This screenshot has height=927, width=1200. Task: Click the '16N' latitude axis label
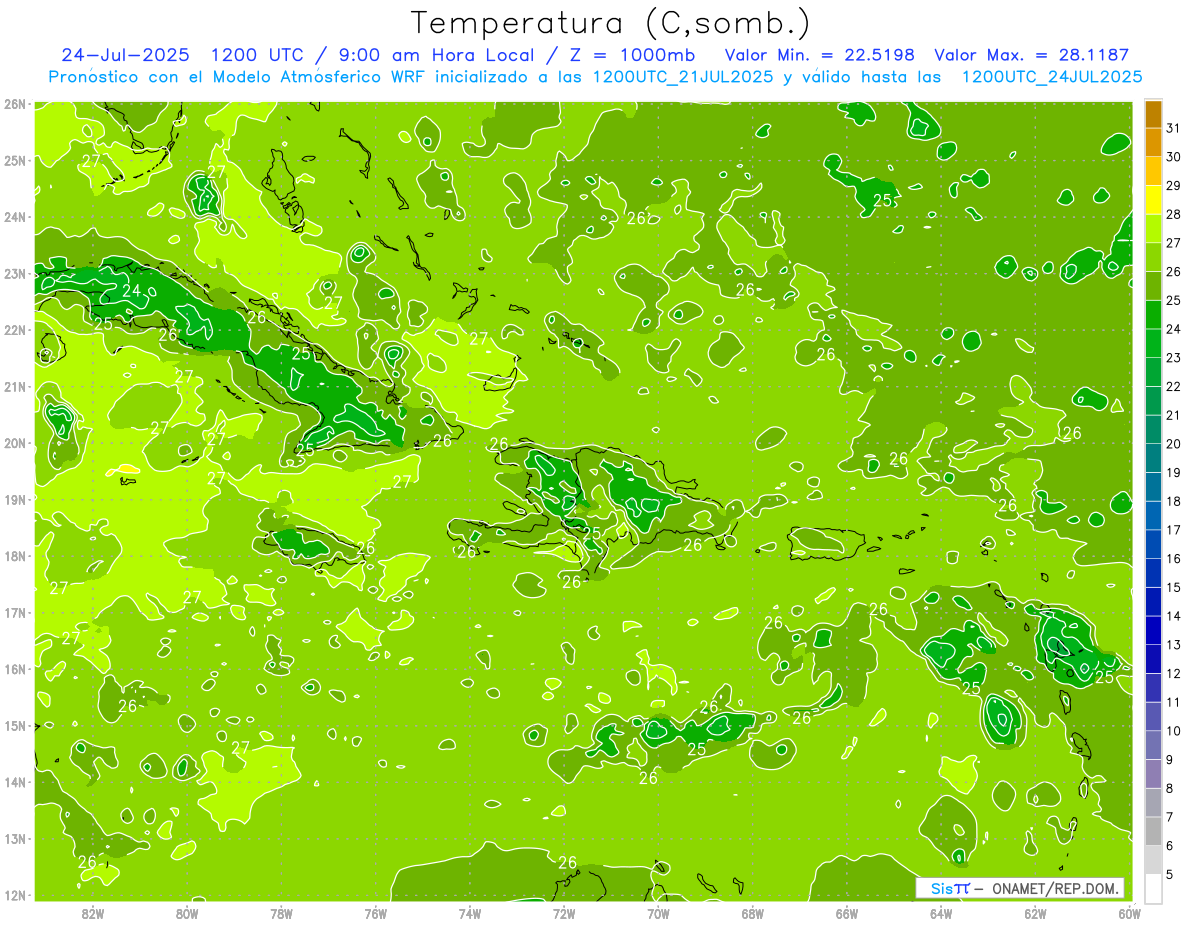[15, 669]
